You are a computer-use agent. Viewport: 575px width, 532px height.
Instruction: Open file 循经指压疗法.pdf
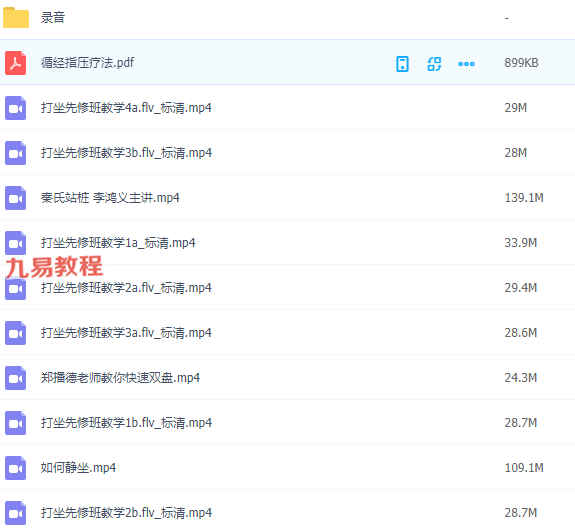[87, 63]
